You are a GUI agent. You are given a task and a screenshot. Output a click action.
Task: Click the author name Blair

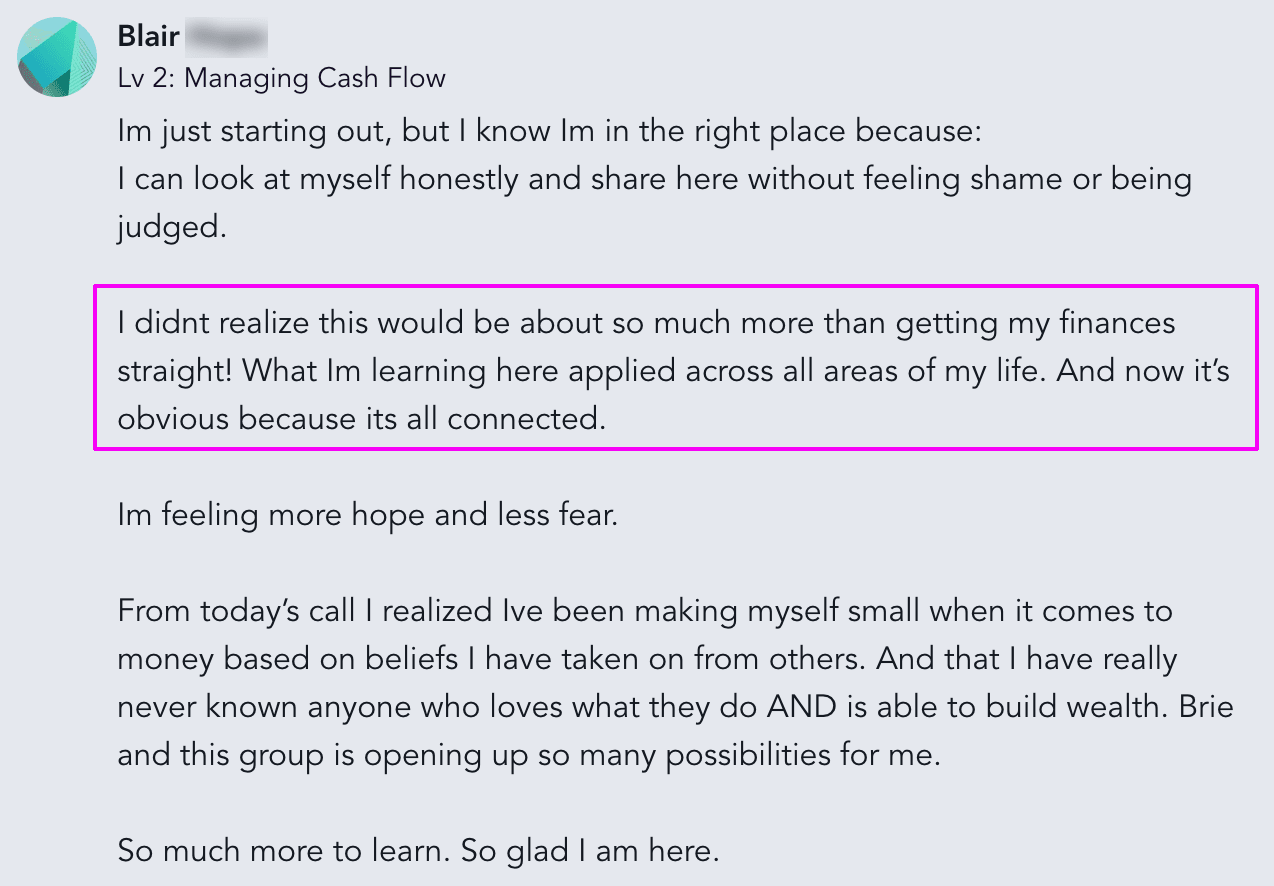click(148, 37)
